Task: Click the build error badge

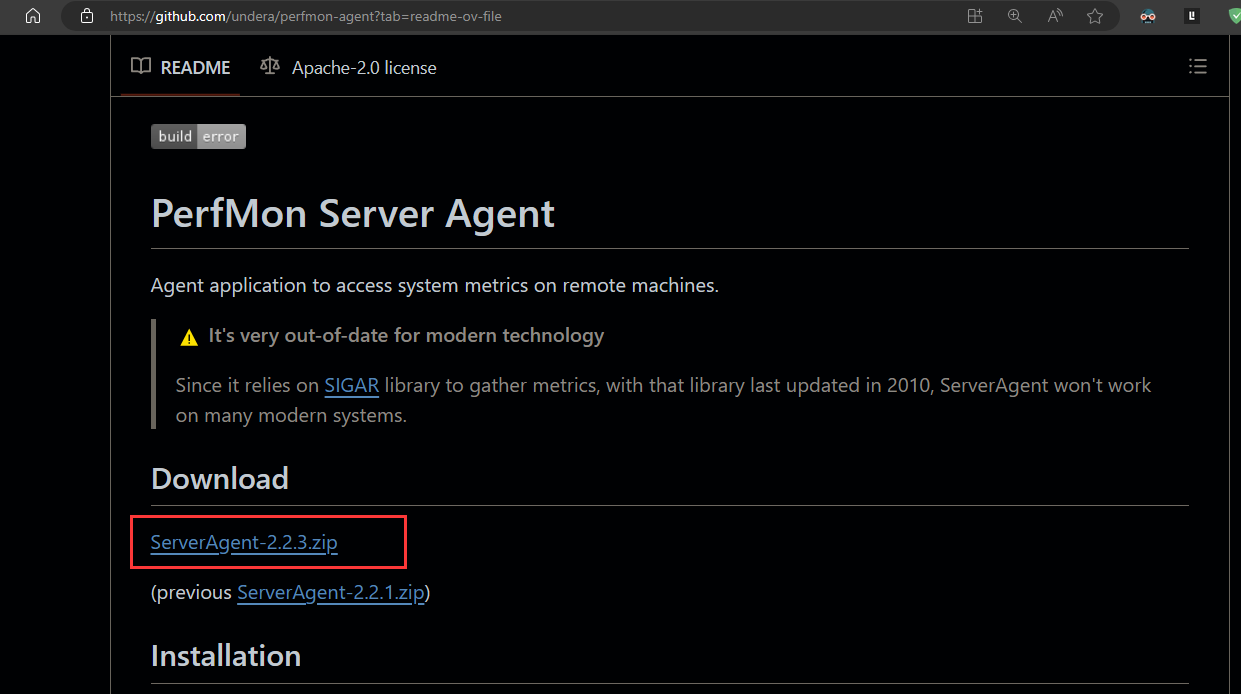Action: click(198, 137)
